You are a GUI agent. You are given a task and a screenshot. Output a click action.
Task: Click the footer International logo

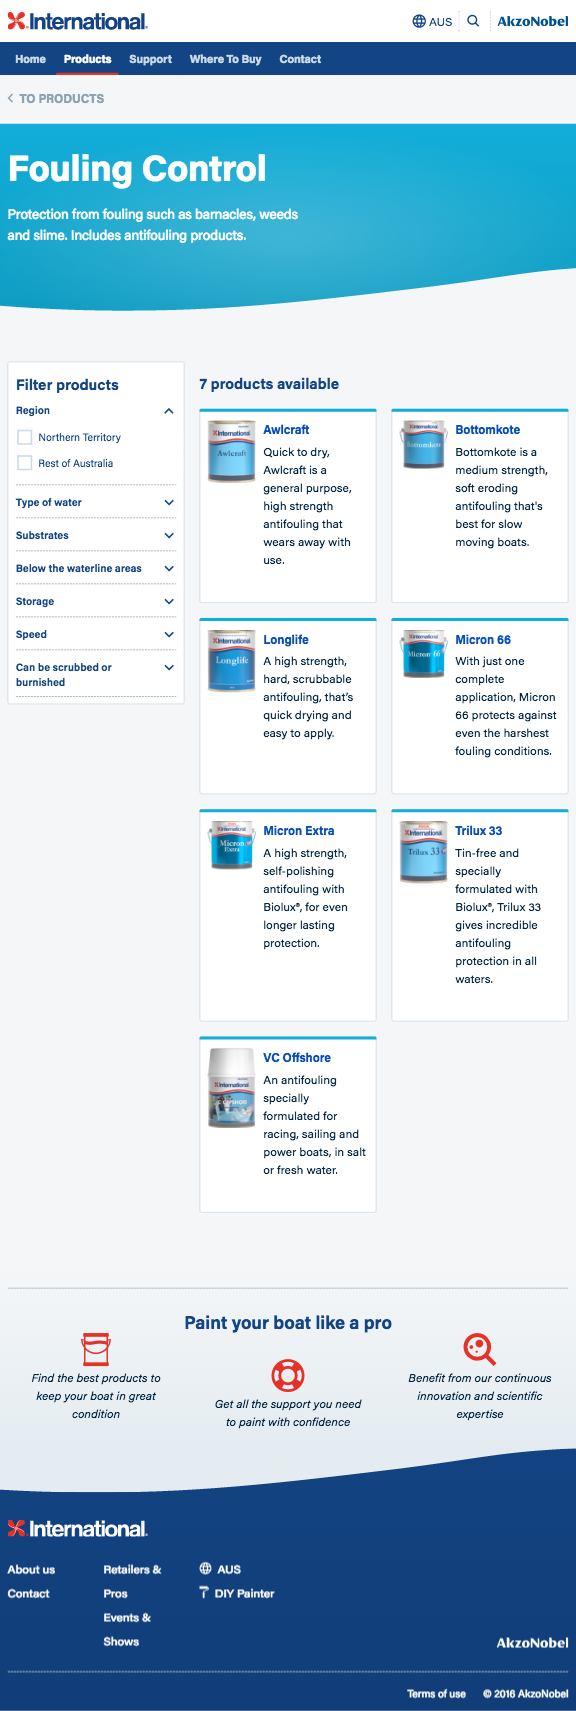[x=77, y=1528]
